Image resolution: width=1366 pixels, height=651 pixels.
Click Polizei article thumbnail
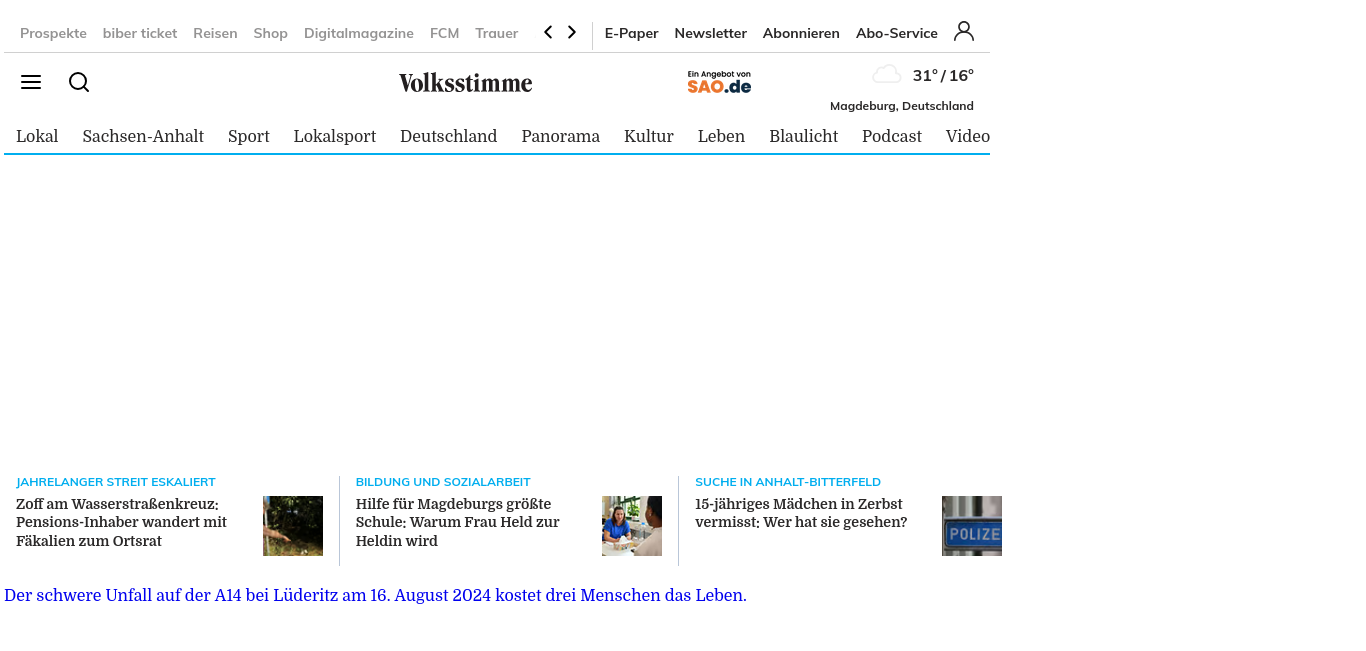click(x=972, y=526)
